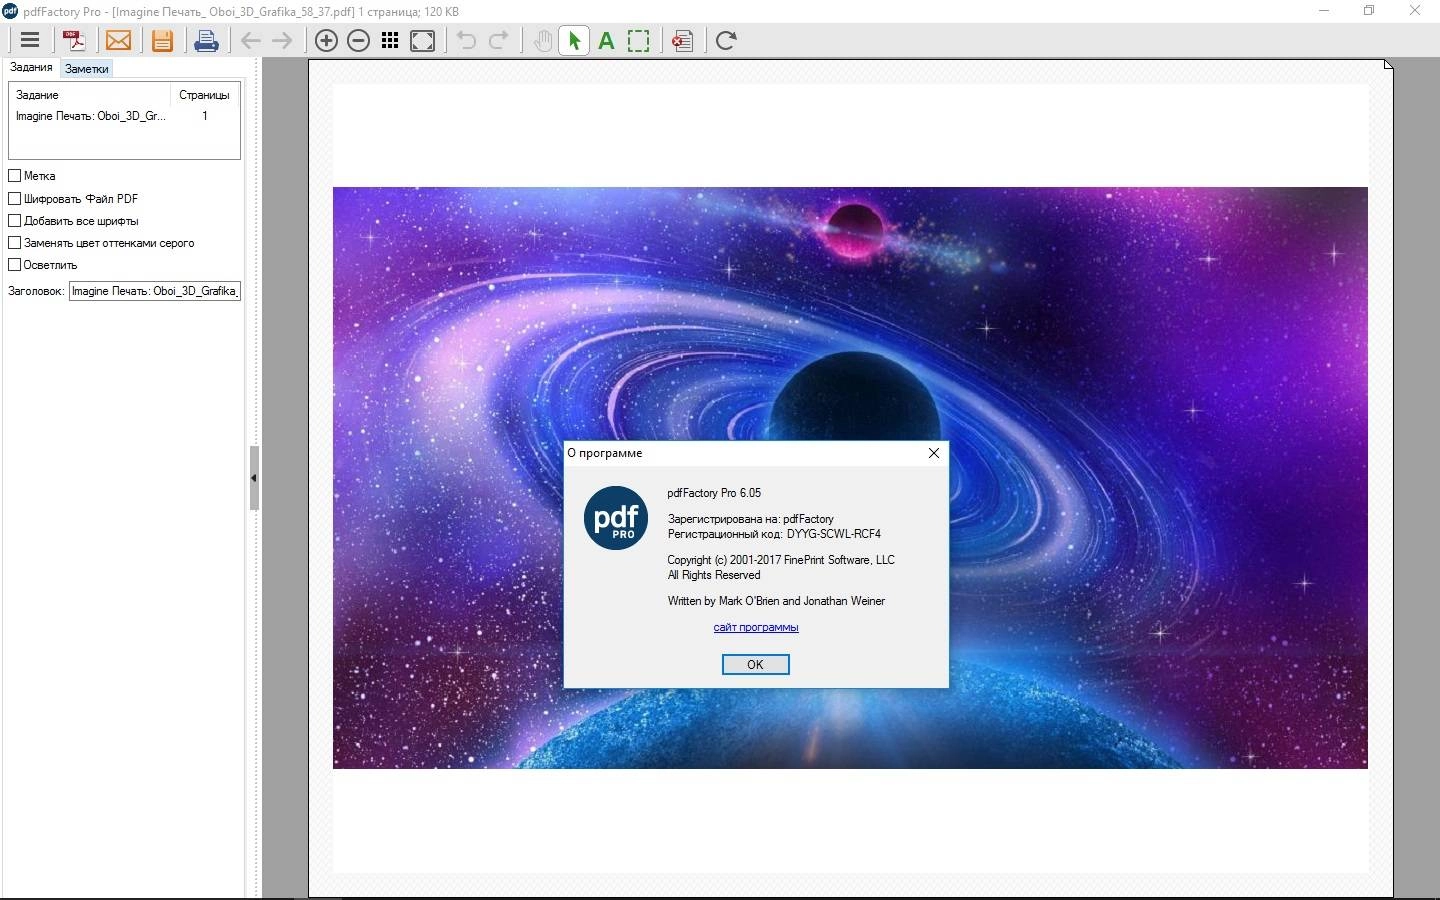This screenshot has width=1440, height=900.
Task: Click Written by Mark O'Brien line
Action: point(776,601)
